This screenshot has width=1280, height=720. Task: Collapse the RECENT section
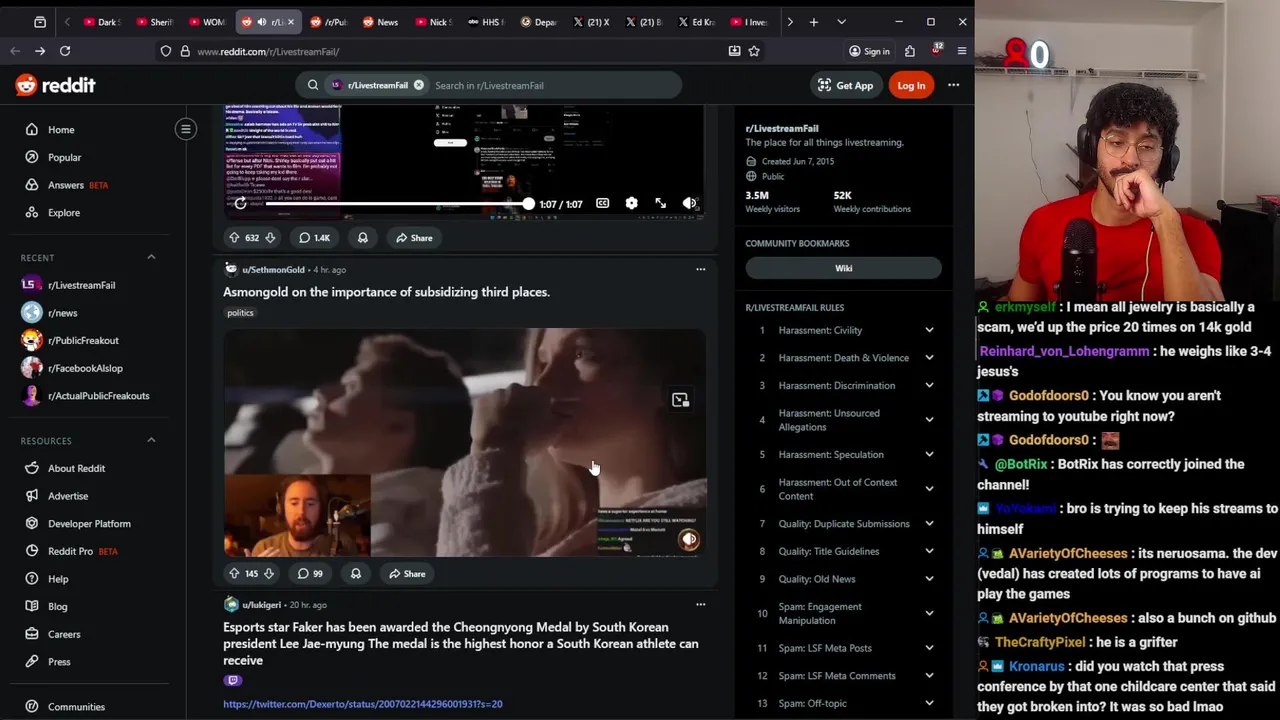tap(151, 257)
